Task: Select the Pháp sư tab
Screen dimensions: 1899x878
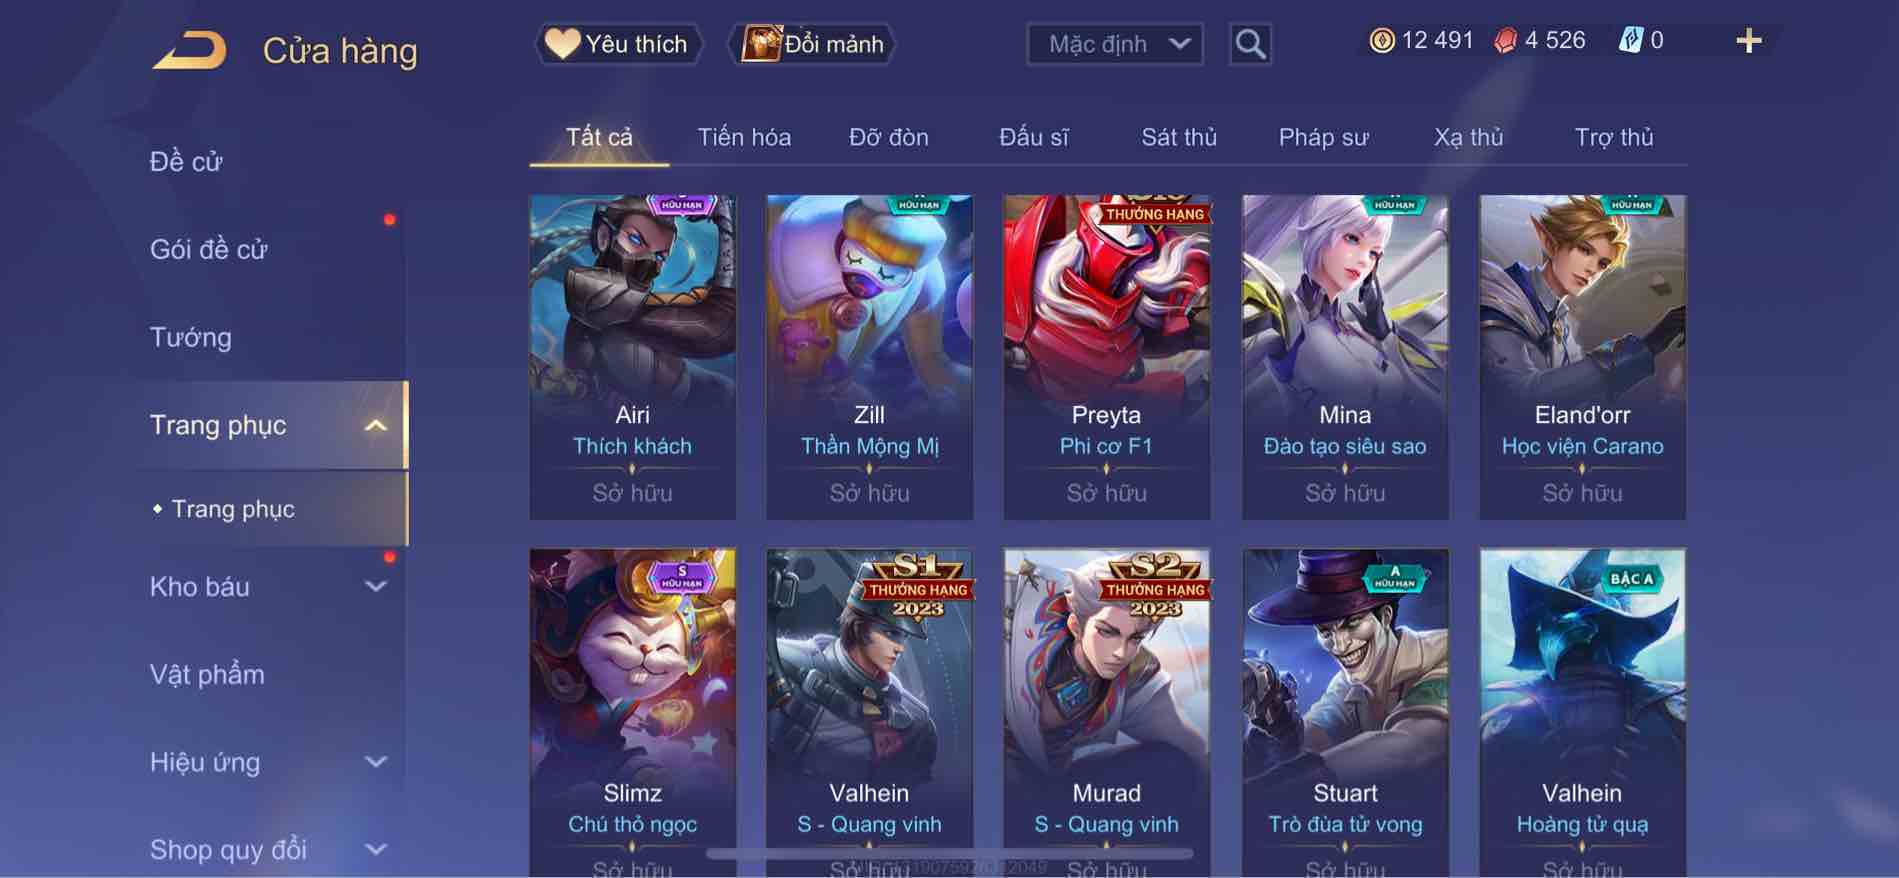Action: (1323, 137)
